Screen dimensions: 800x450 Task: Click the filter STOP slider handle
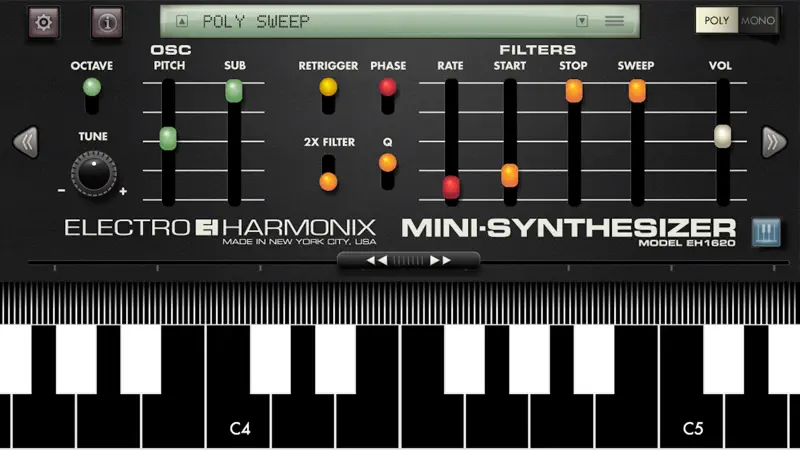(574, 91)
